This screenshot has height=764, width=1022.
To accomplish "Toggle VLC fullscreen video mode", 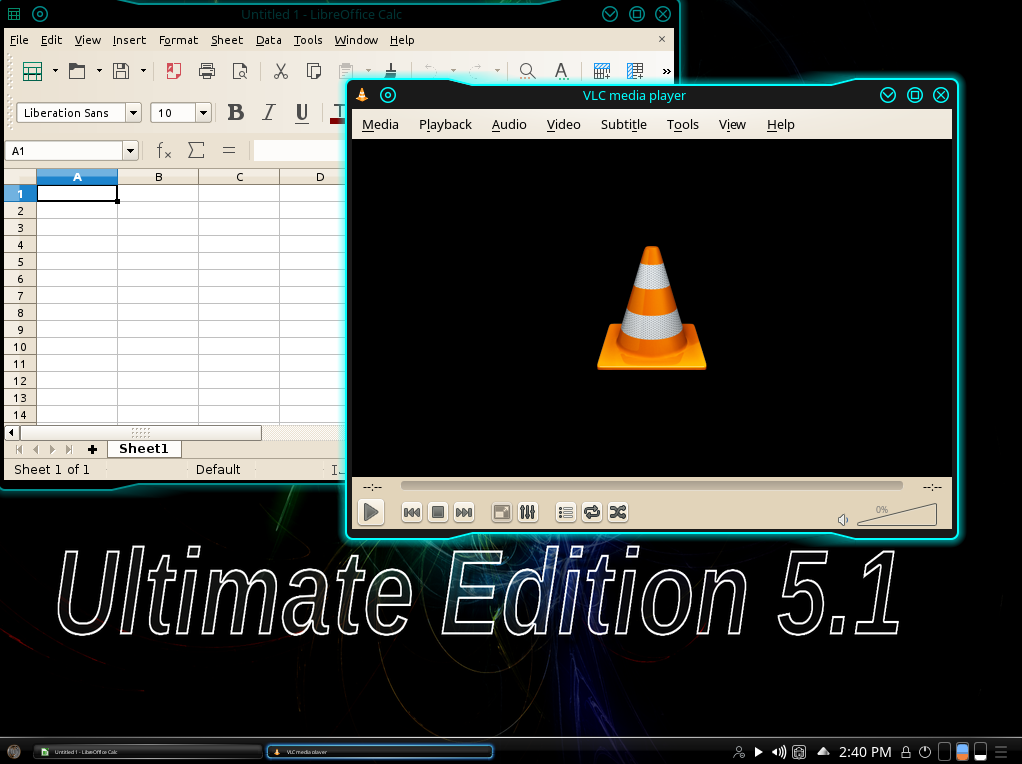I will pos(502,513).
